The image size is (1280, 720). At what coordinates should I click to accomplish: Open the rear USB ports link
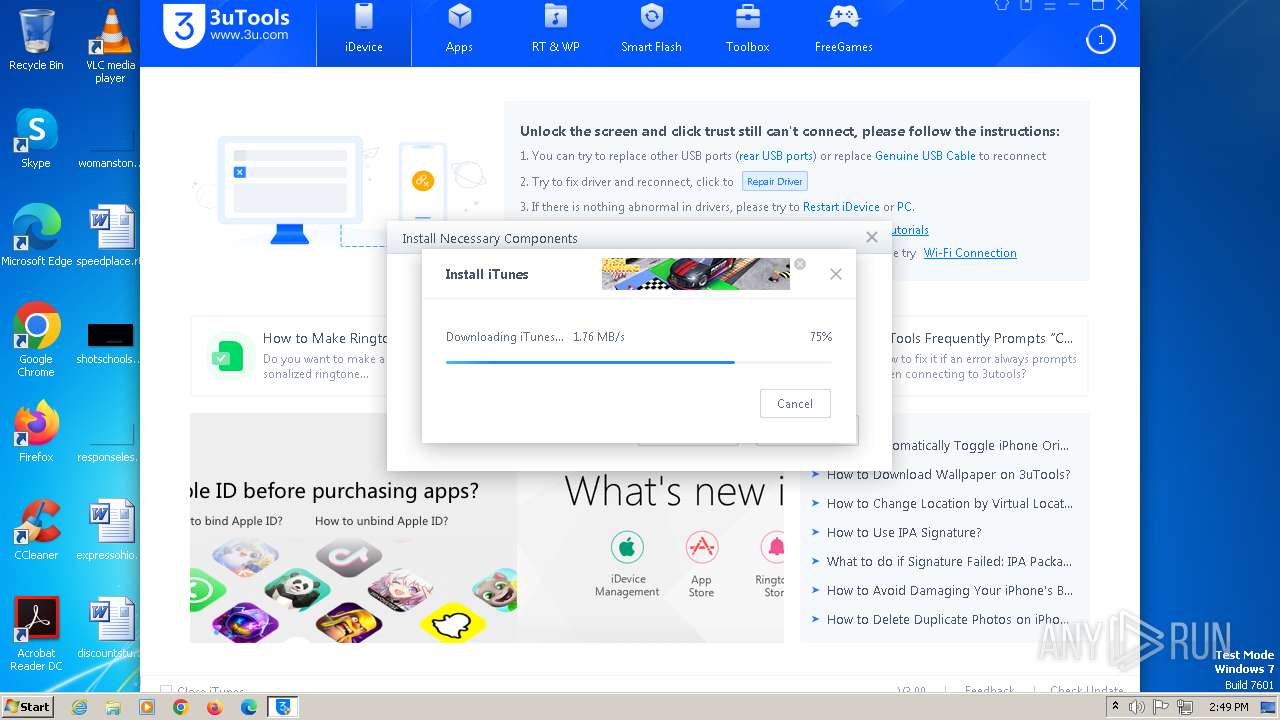[776, 156]
